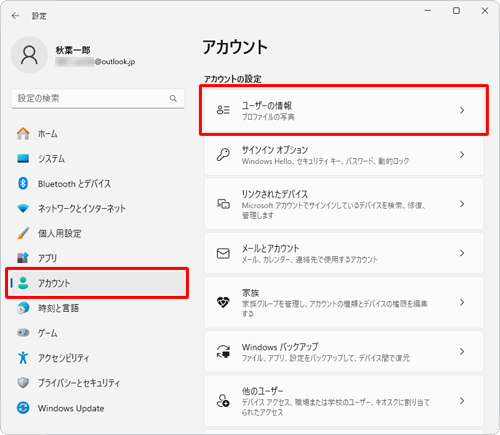Click the user name 秋葉一郎
Image resolution: width=500 pixels, height=435 pixels.
pyautogui.click(x=73, y=50)
